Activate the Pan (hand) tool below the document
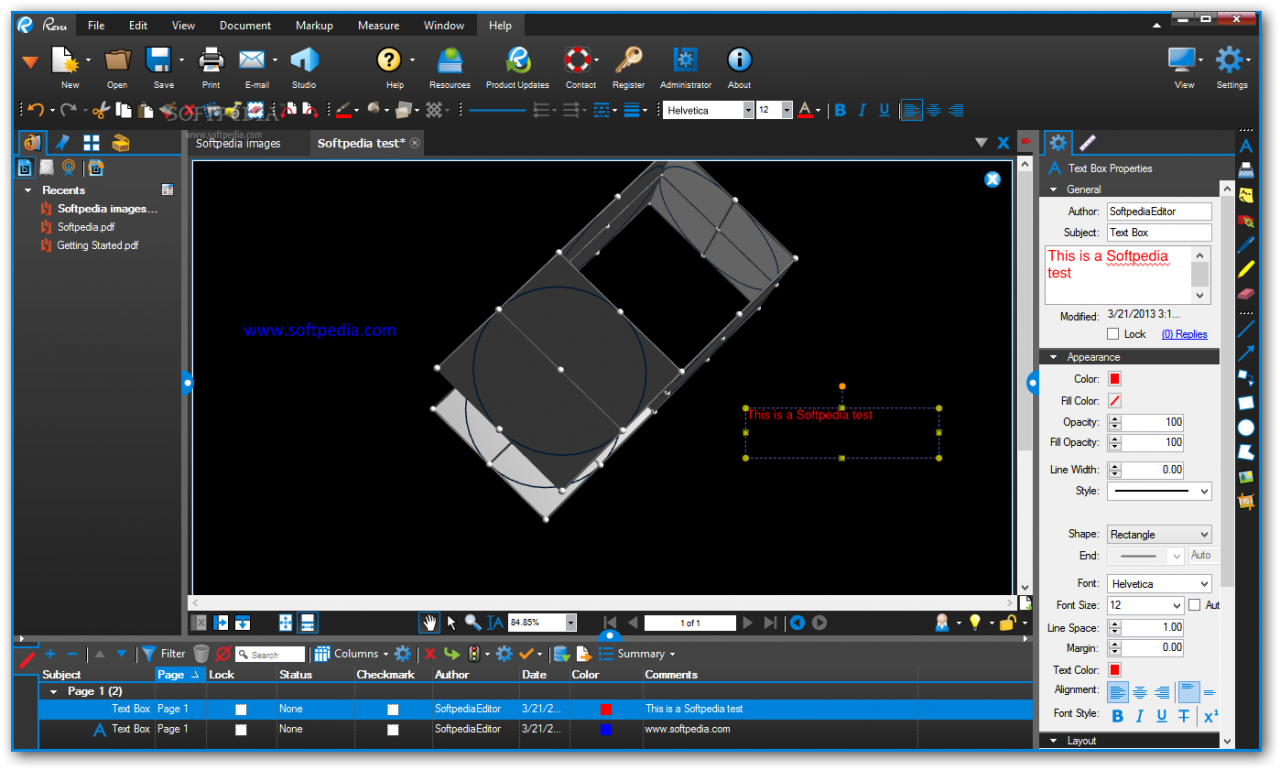1280x770 pixels. (x=428, y=622)
